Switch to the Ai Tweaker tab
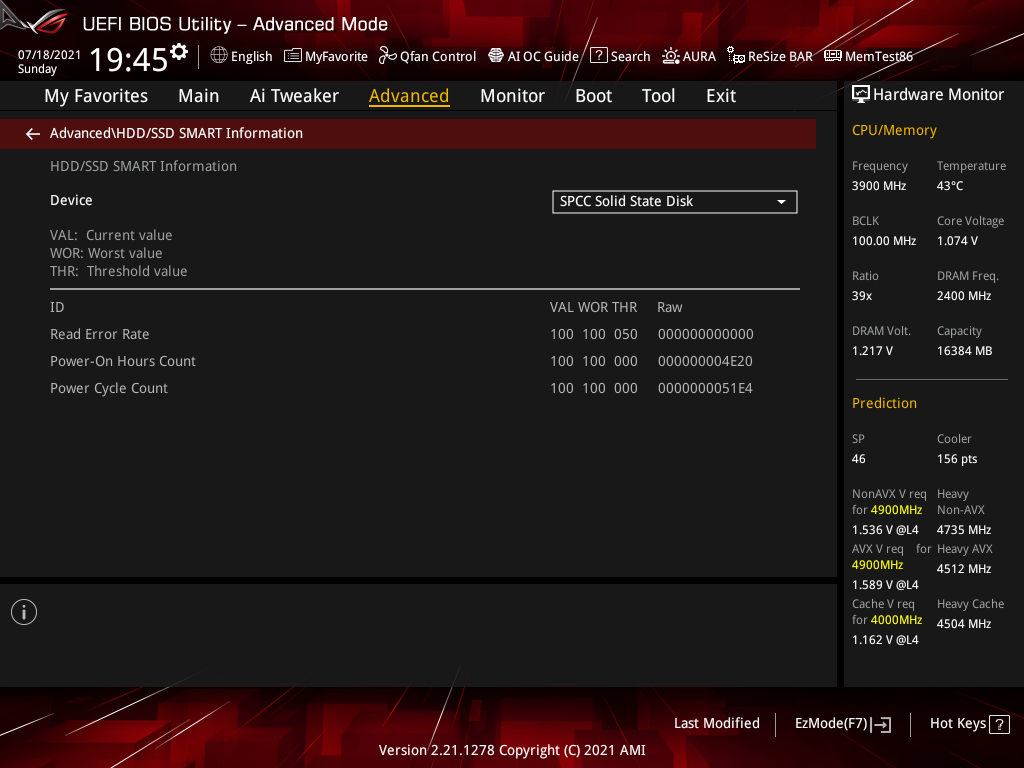This screenshot has width=1024, height=768. [x=294, y=95]
